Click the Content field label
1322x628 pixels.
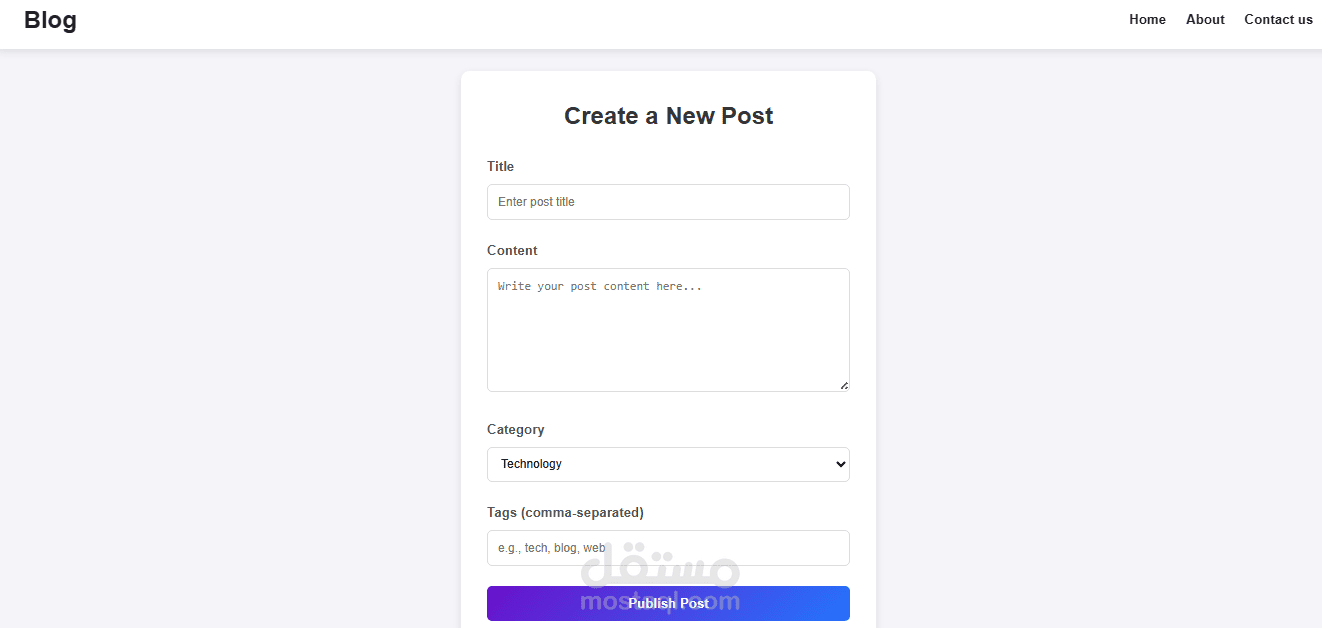tap(512, 250)
